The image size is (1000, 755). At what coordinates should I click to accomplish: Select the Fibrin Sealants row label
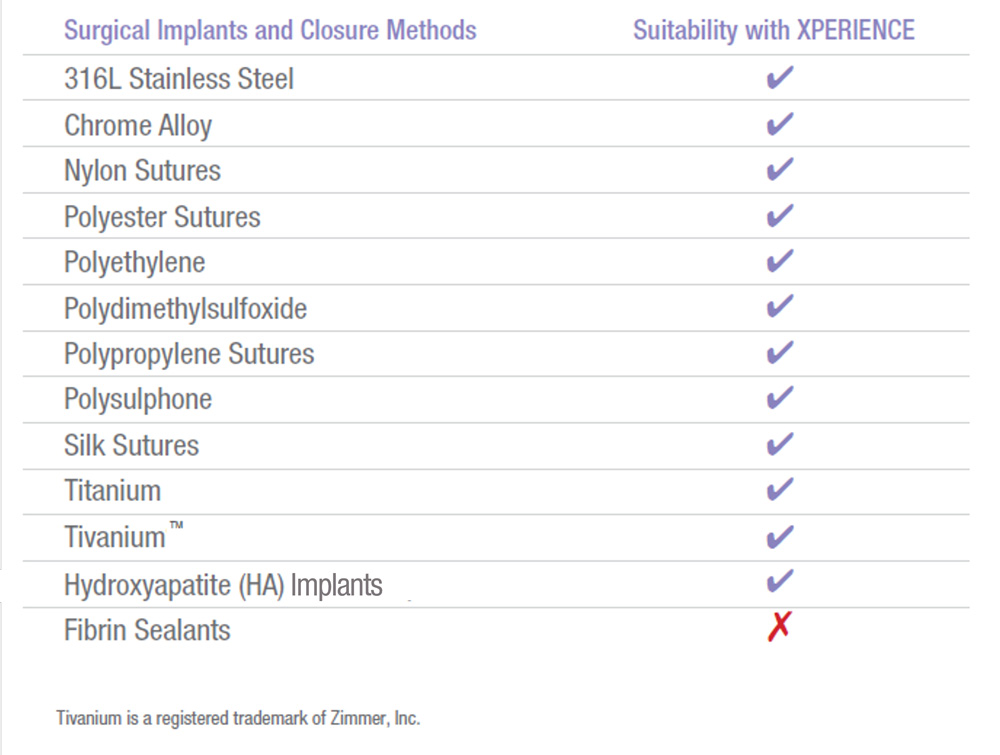[x=147, y=630]
